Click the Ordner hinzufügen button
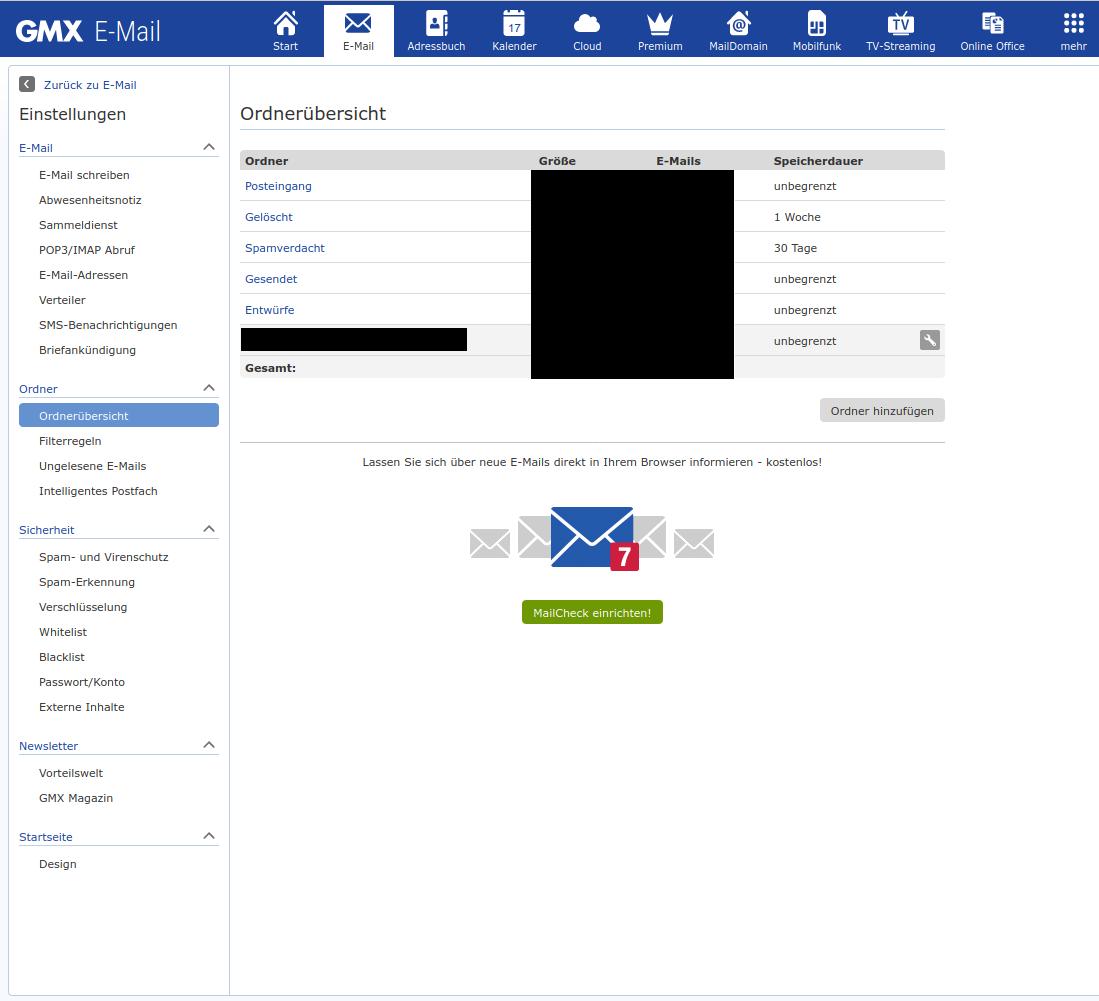 click(x=882, y=411)
